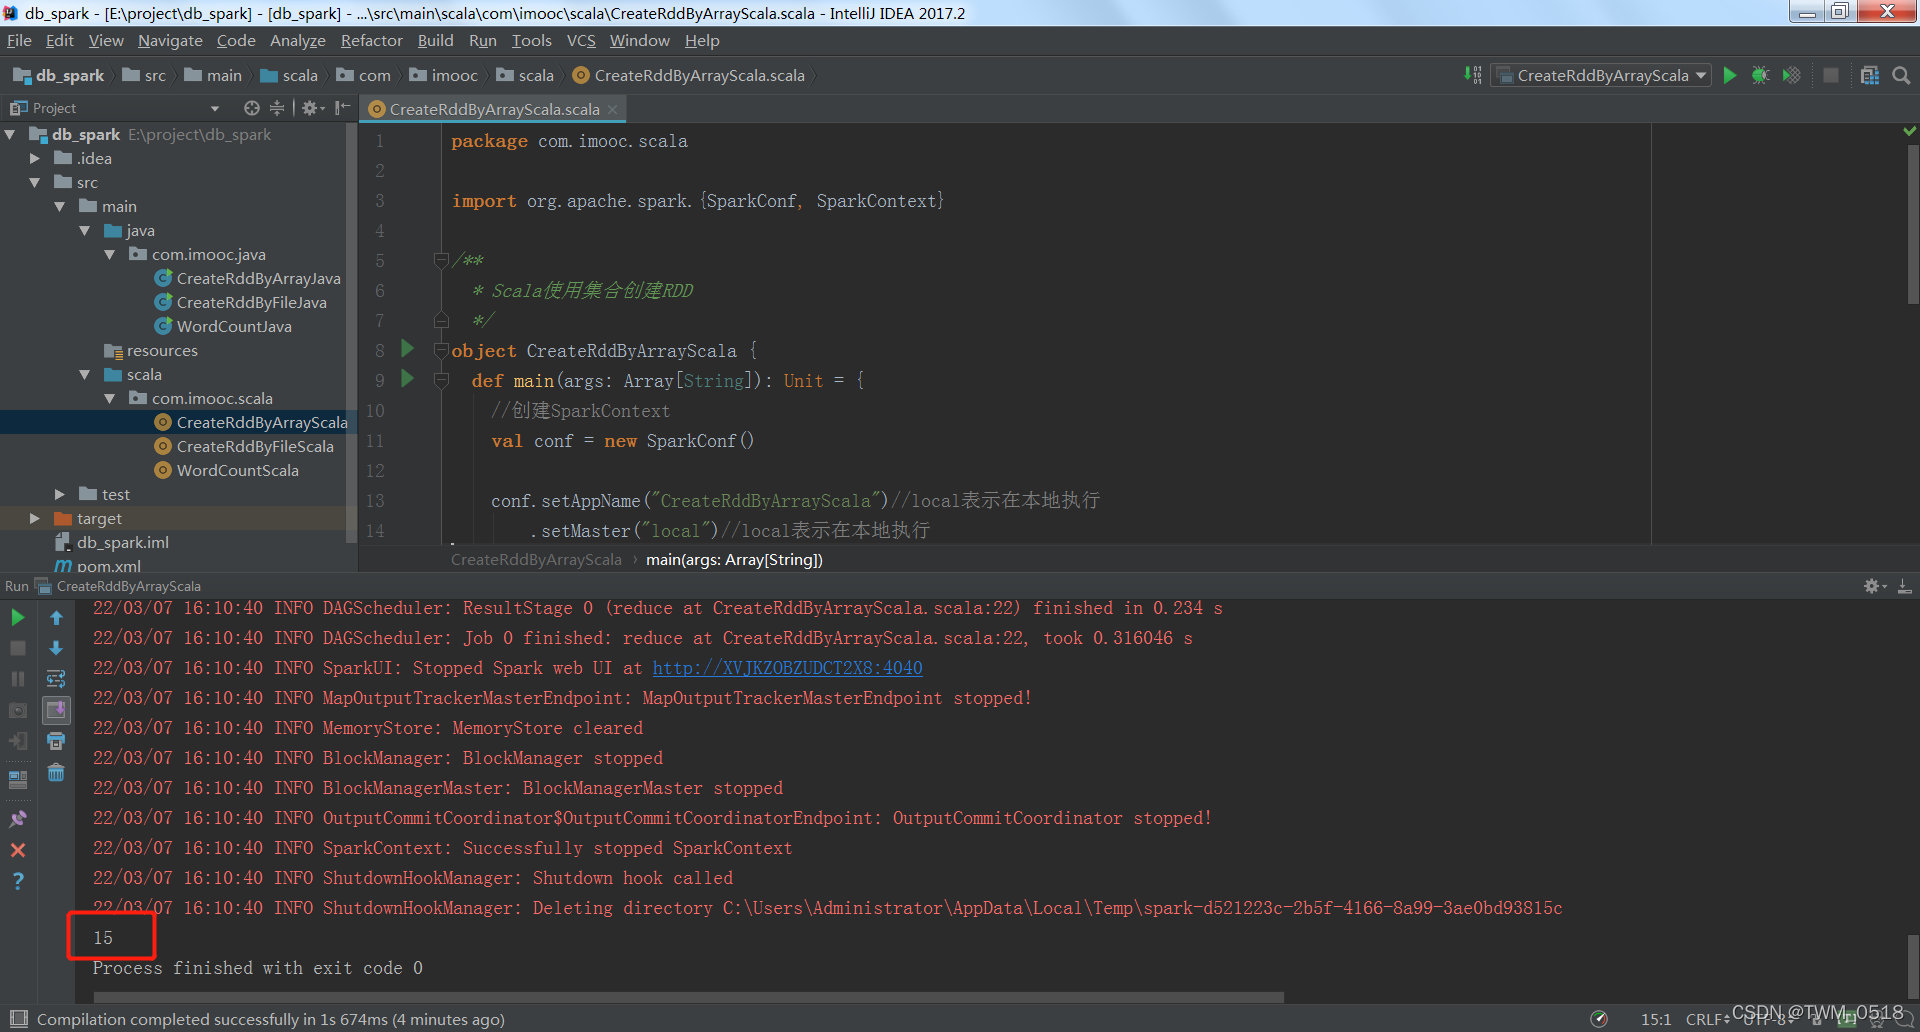Fold the doc comment at line 5
The height and width of the screenshot is (1032, 1920).
point(441,260)
